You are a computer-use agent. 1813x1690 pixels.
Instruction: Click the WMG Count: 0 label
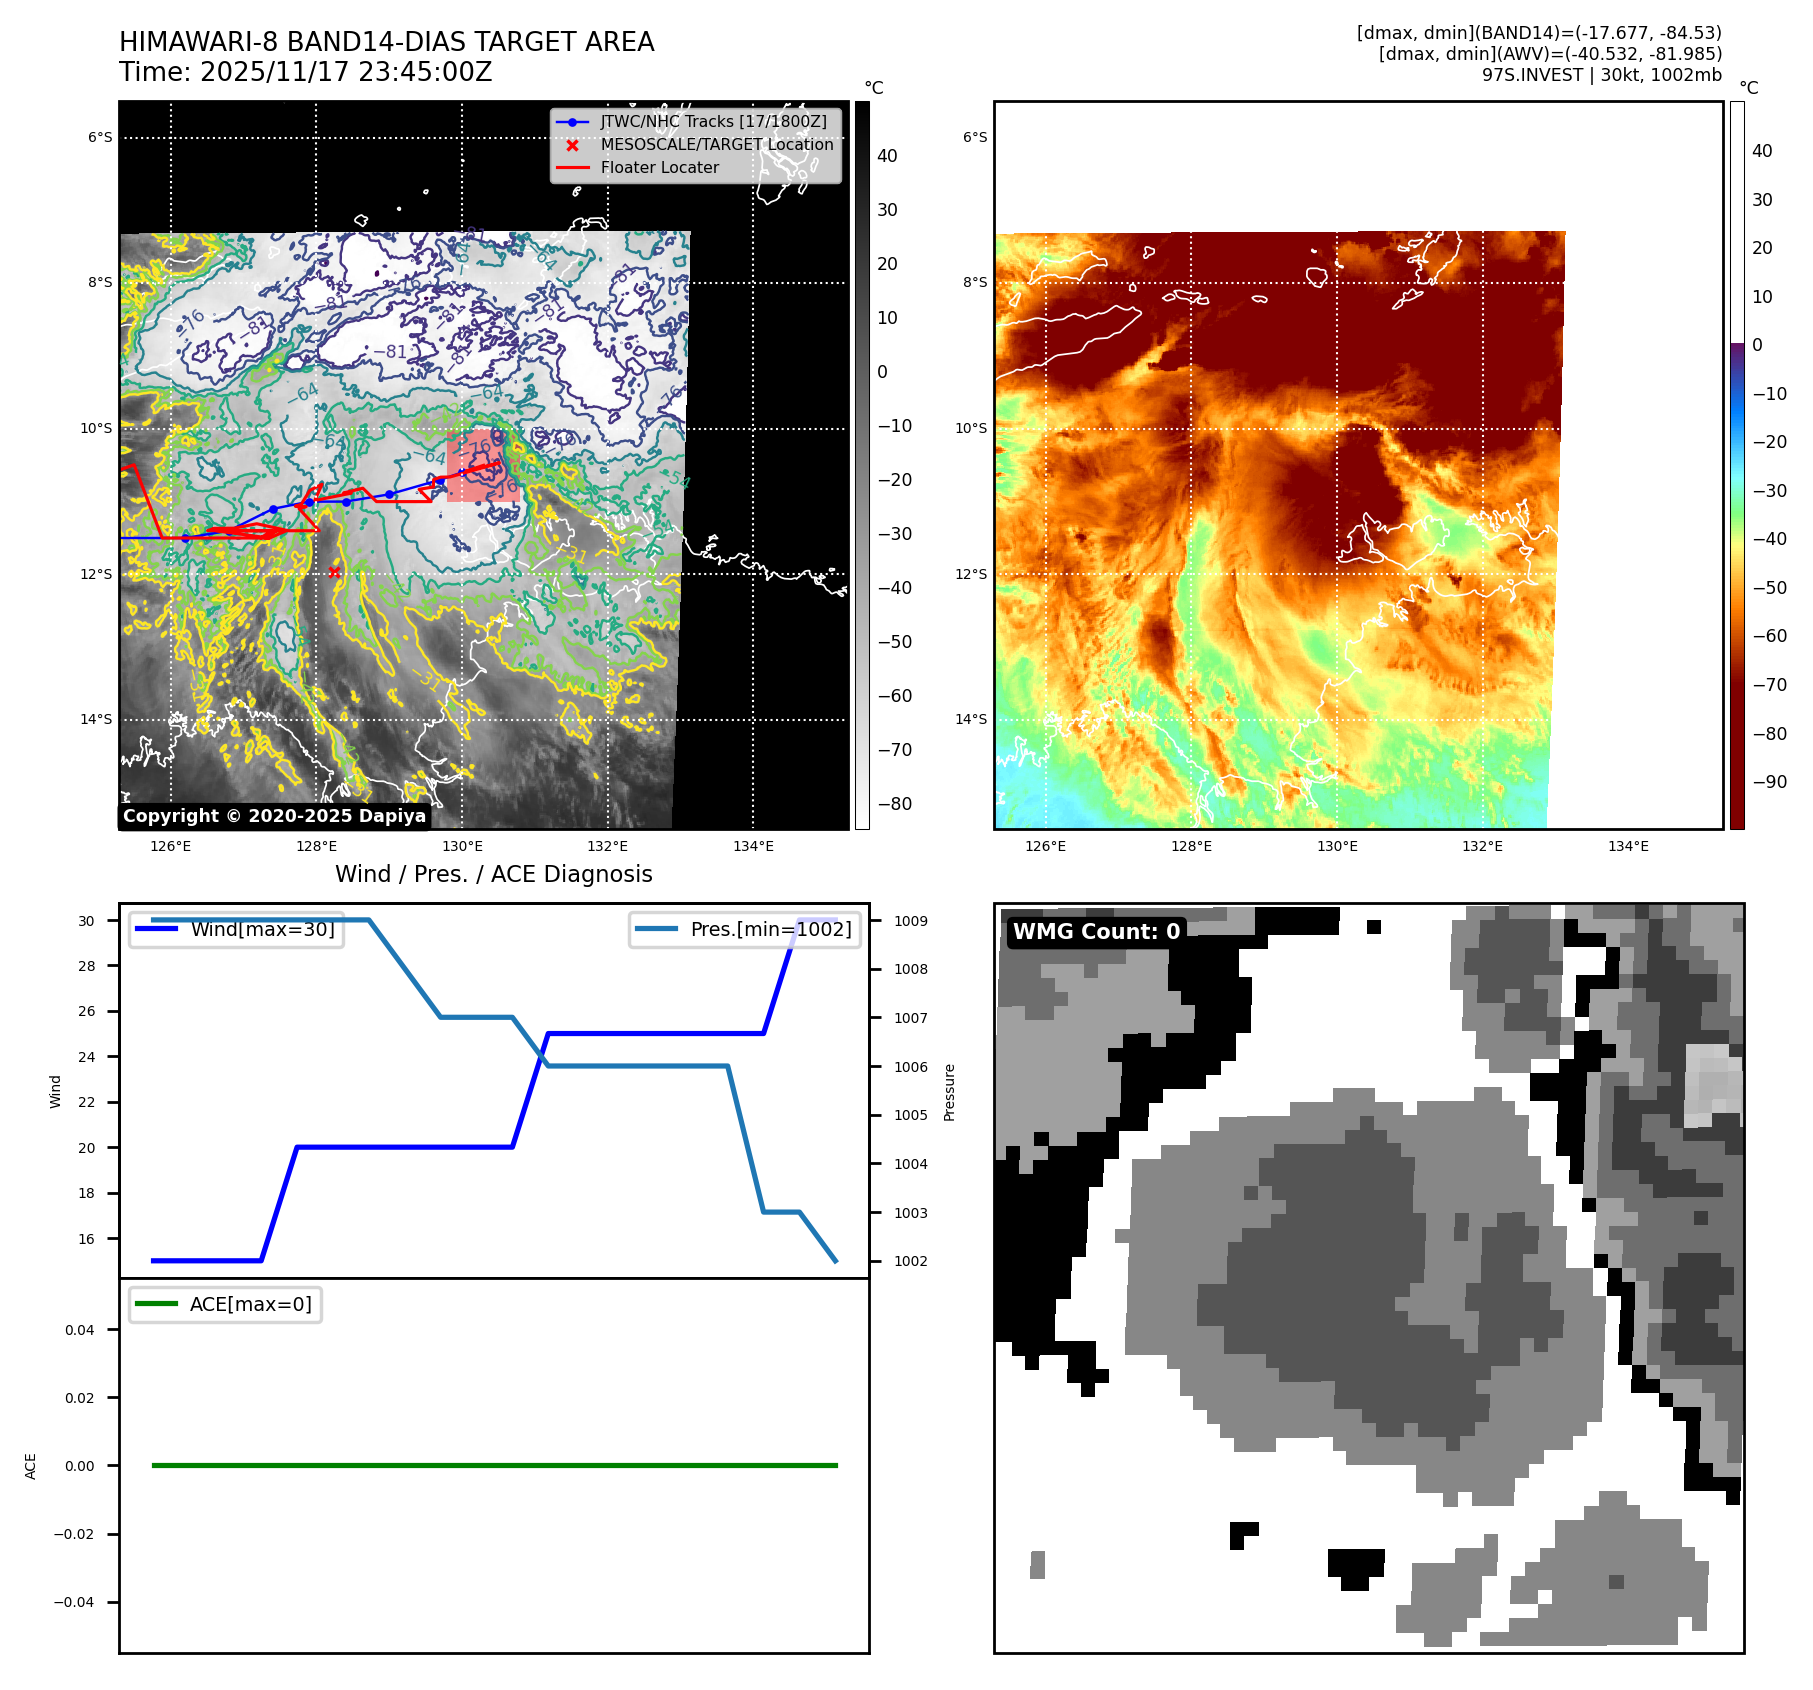[1096, 932]
